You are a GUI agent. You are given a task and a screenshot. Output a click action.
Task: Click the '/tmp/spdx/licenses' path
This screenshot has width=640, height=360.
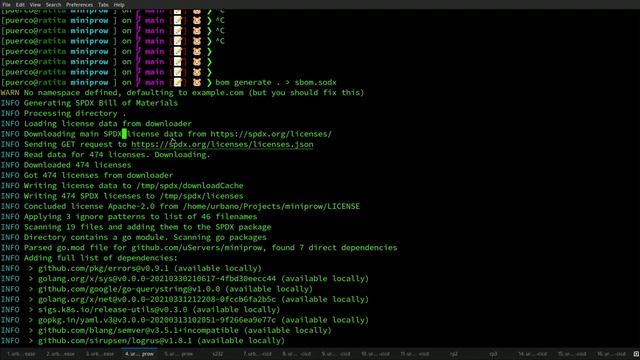201,196
